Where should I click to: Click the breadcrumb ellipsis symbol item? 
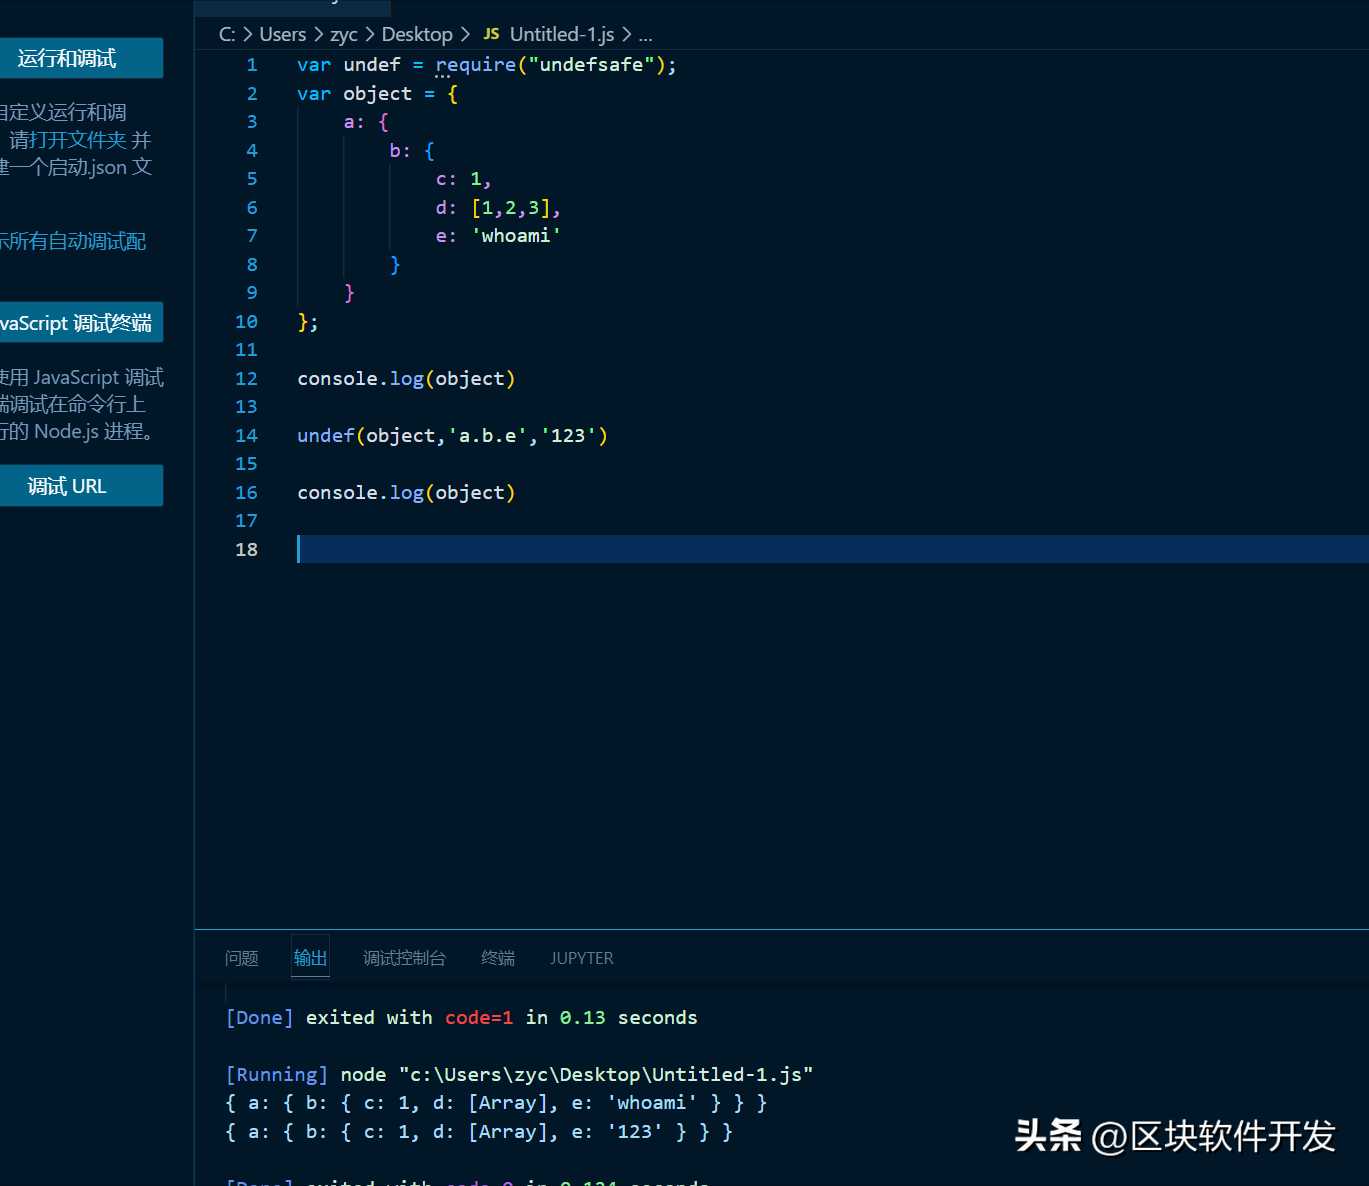tap(645, 34)
